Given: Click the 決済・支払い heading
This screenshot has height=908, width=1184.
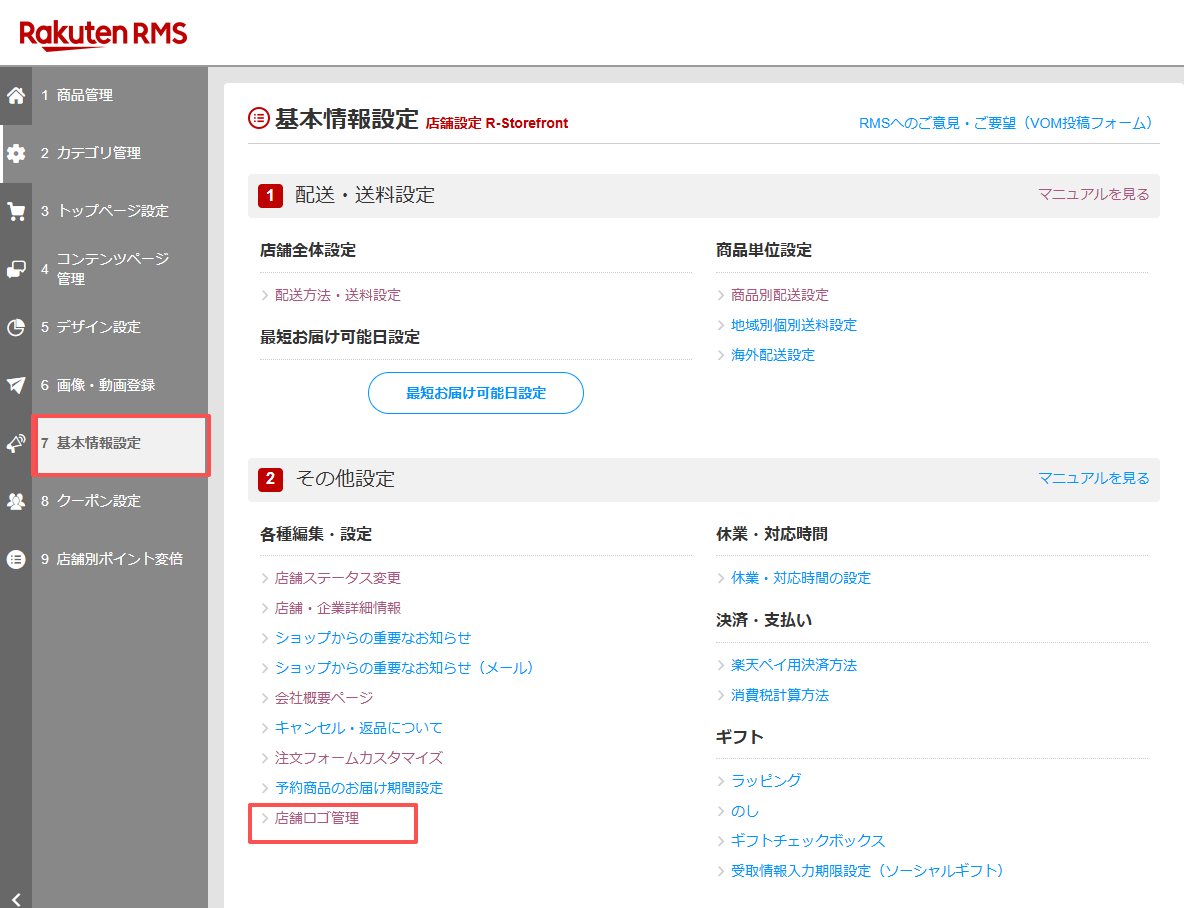Looking at the screenshot, I should [763, 620].
